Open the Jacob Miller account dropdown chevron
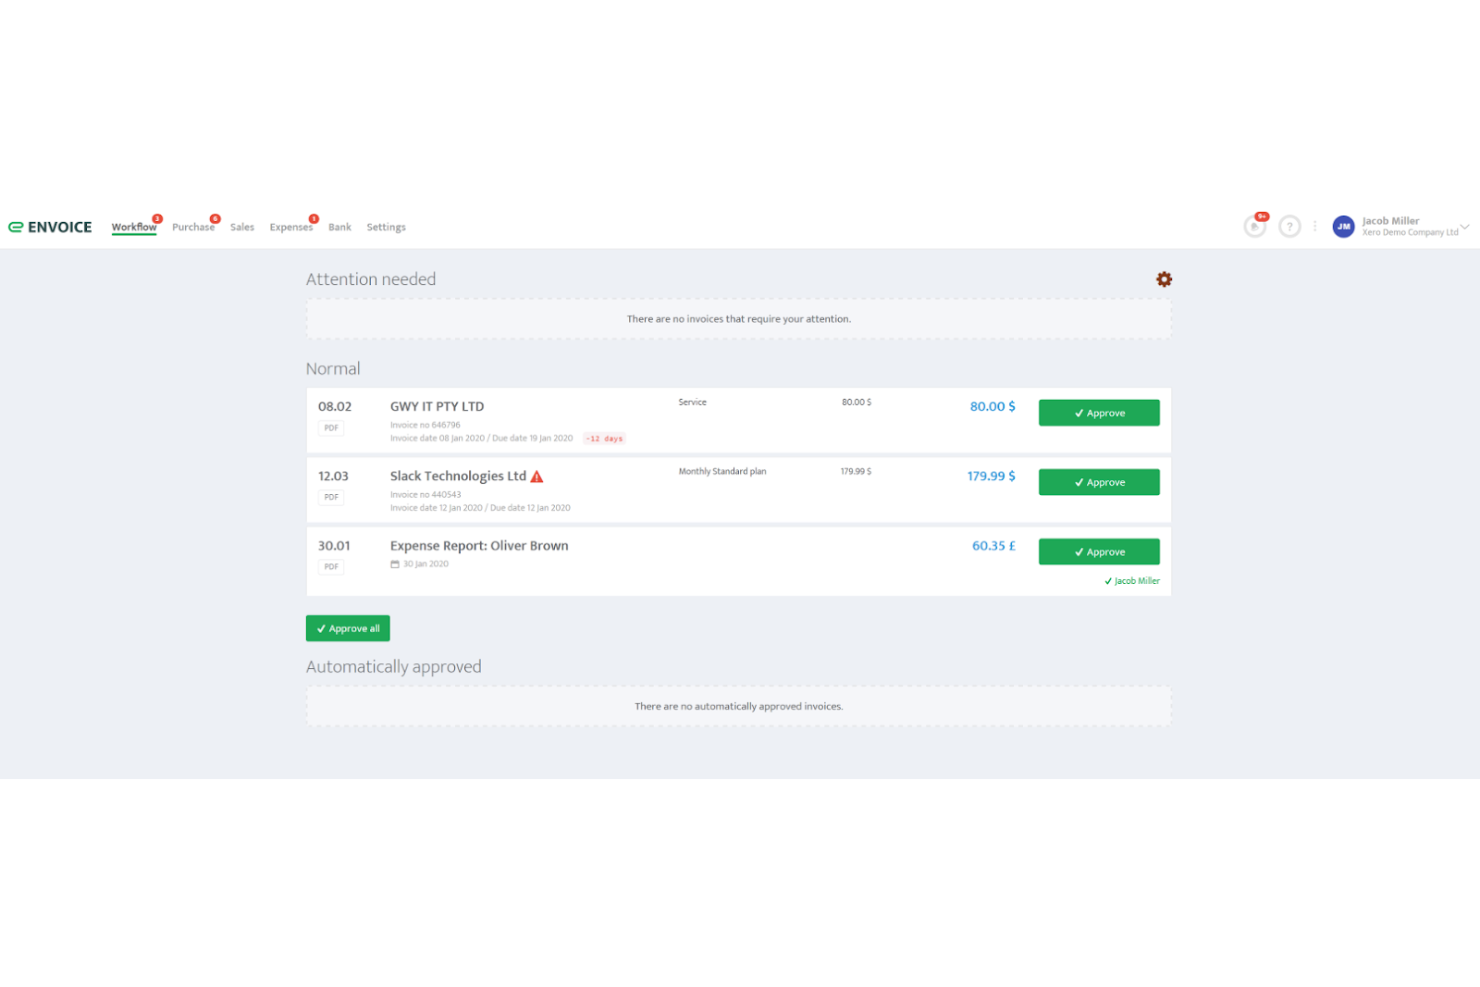1480x987 pixels. point(1465,226)
